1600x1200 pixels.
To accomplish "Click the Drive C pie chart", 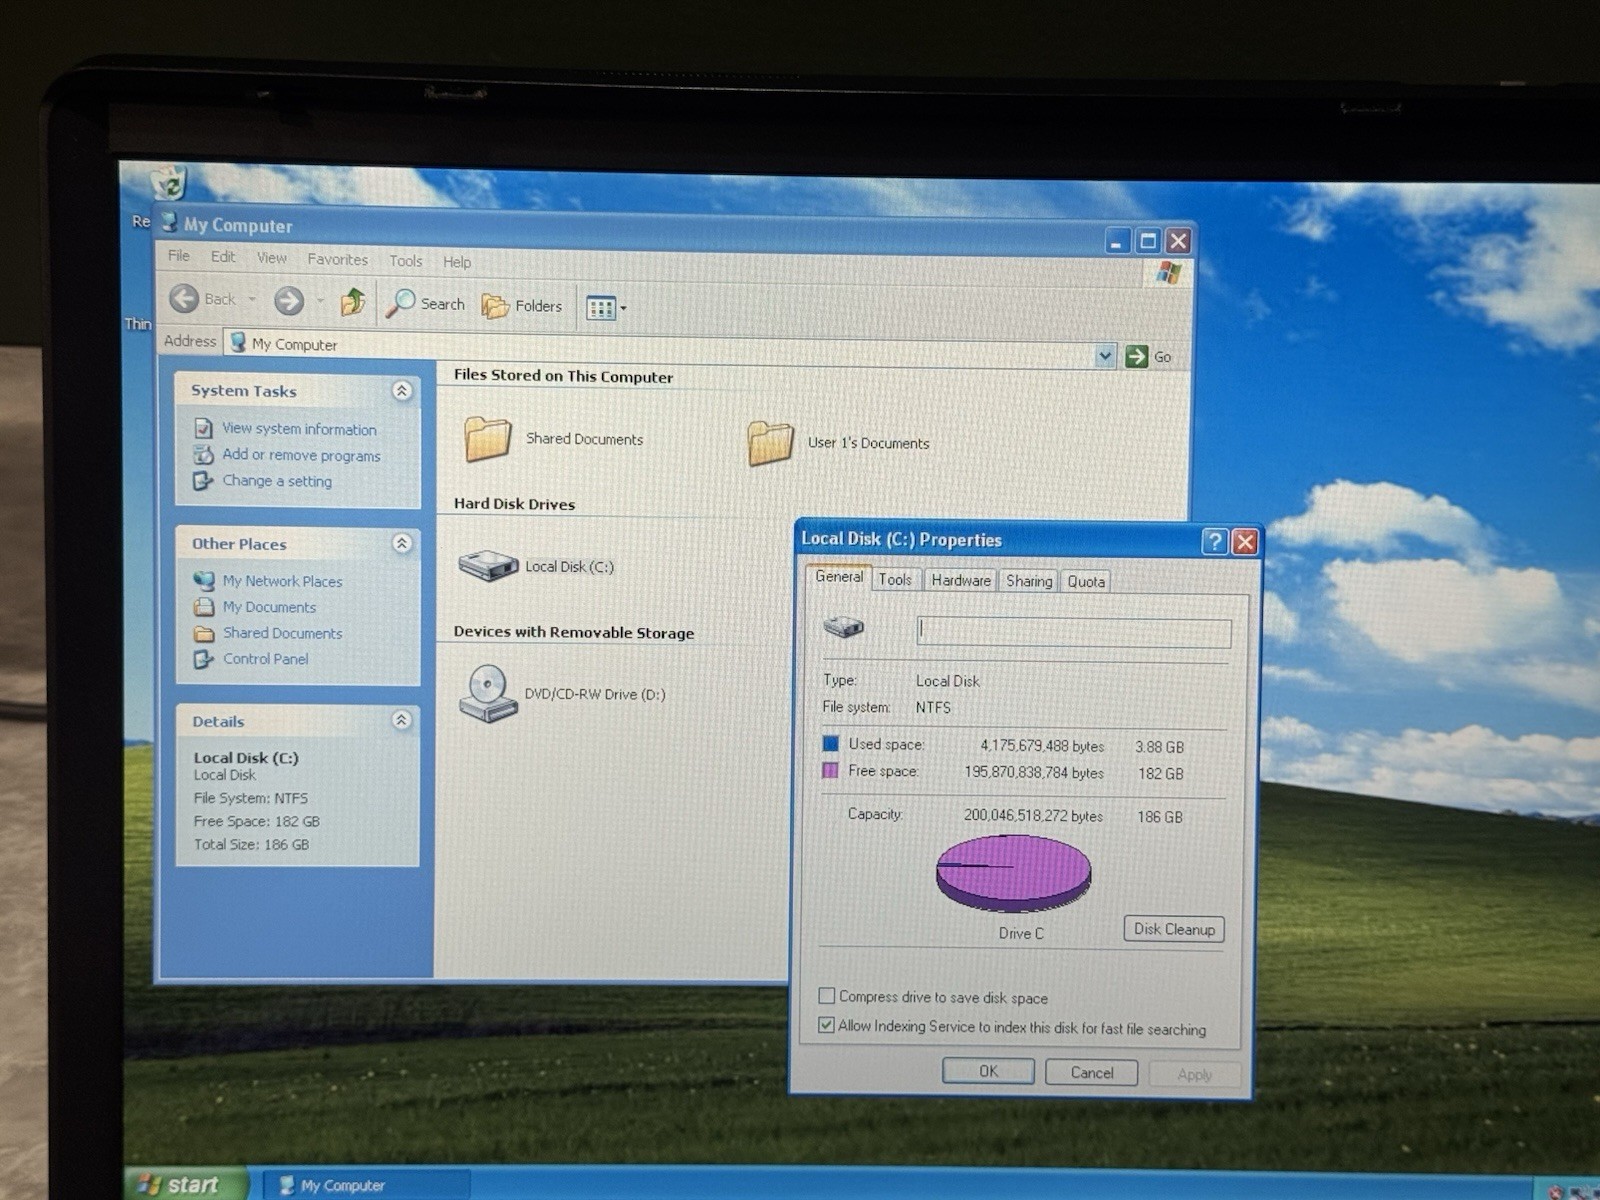I will point(1013,872).
